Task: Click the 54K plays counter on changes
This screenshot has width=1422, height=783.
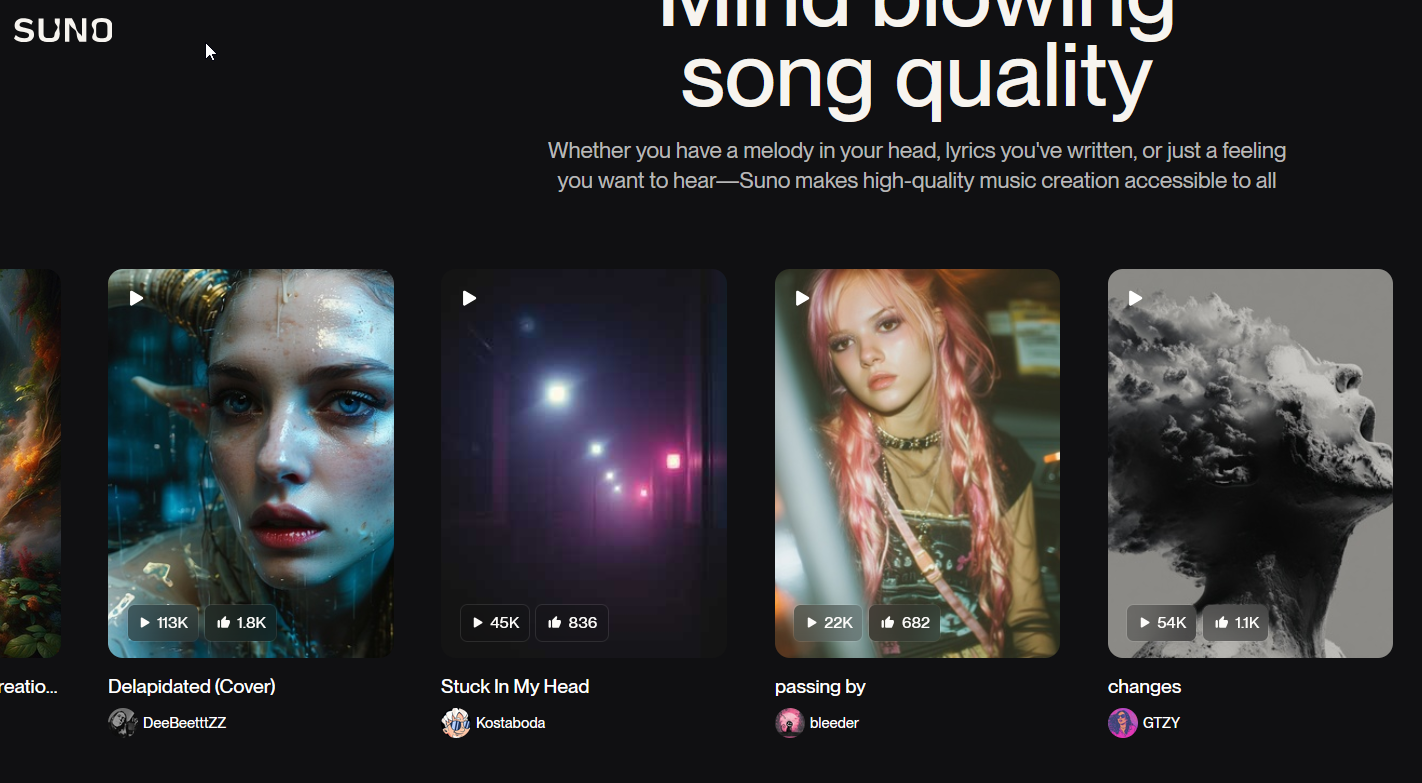Action: click(x=1162, y=623)
